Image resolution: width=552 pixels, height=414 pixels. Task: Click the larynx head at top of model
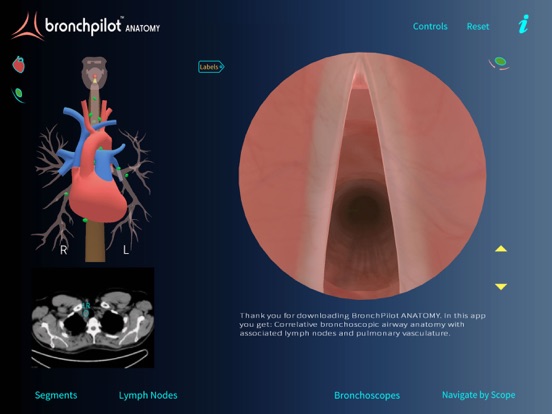(x=94, y=72)
